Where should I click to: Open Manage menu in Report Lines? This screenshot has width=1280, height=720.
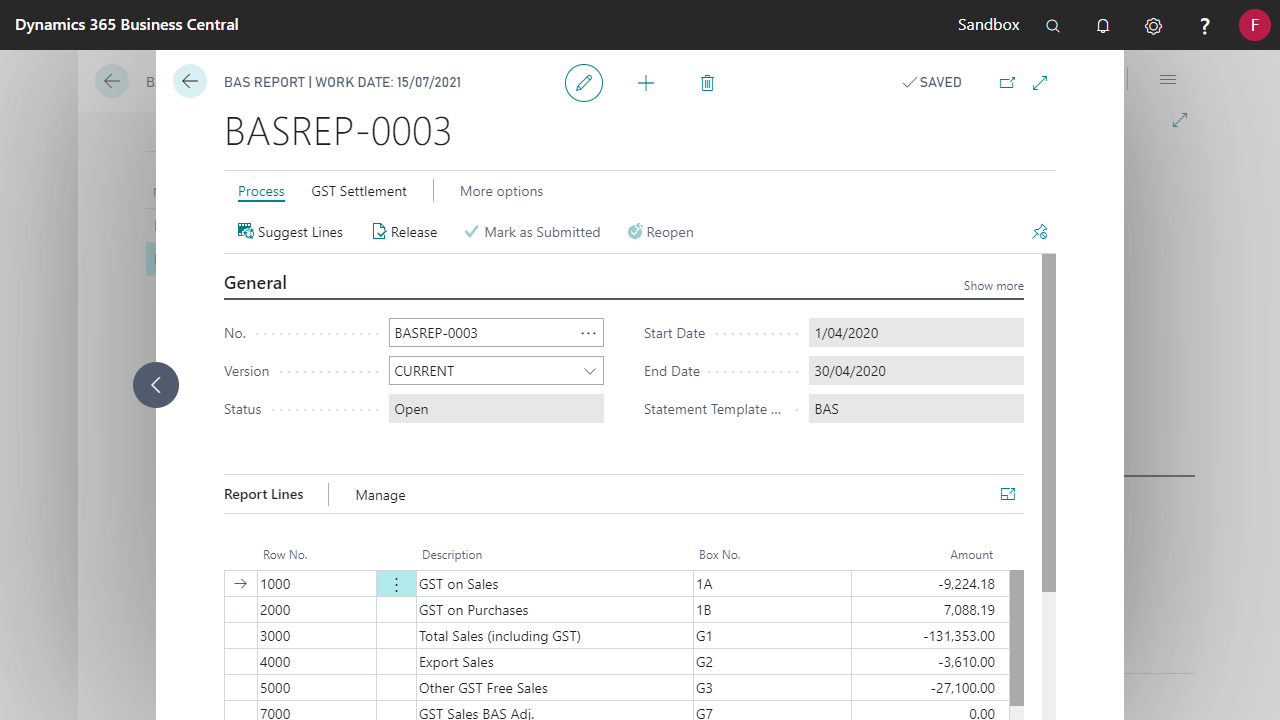[x=380, y=495]
